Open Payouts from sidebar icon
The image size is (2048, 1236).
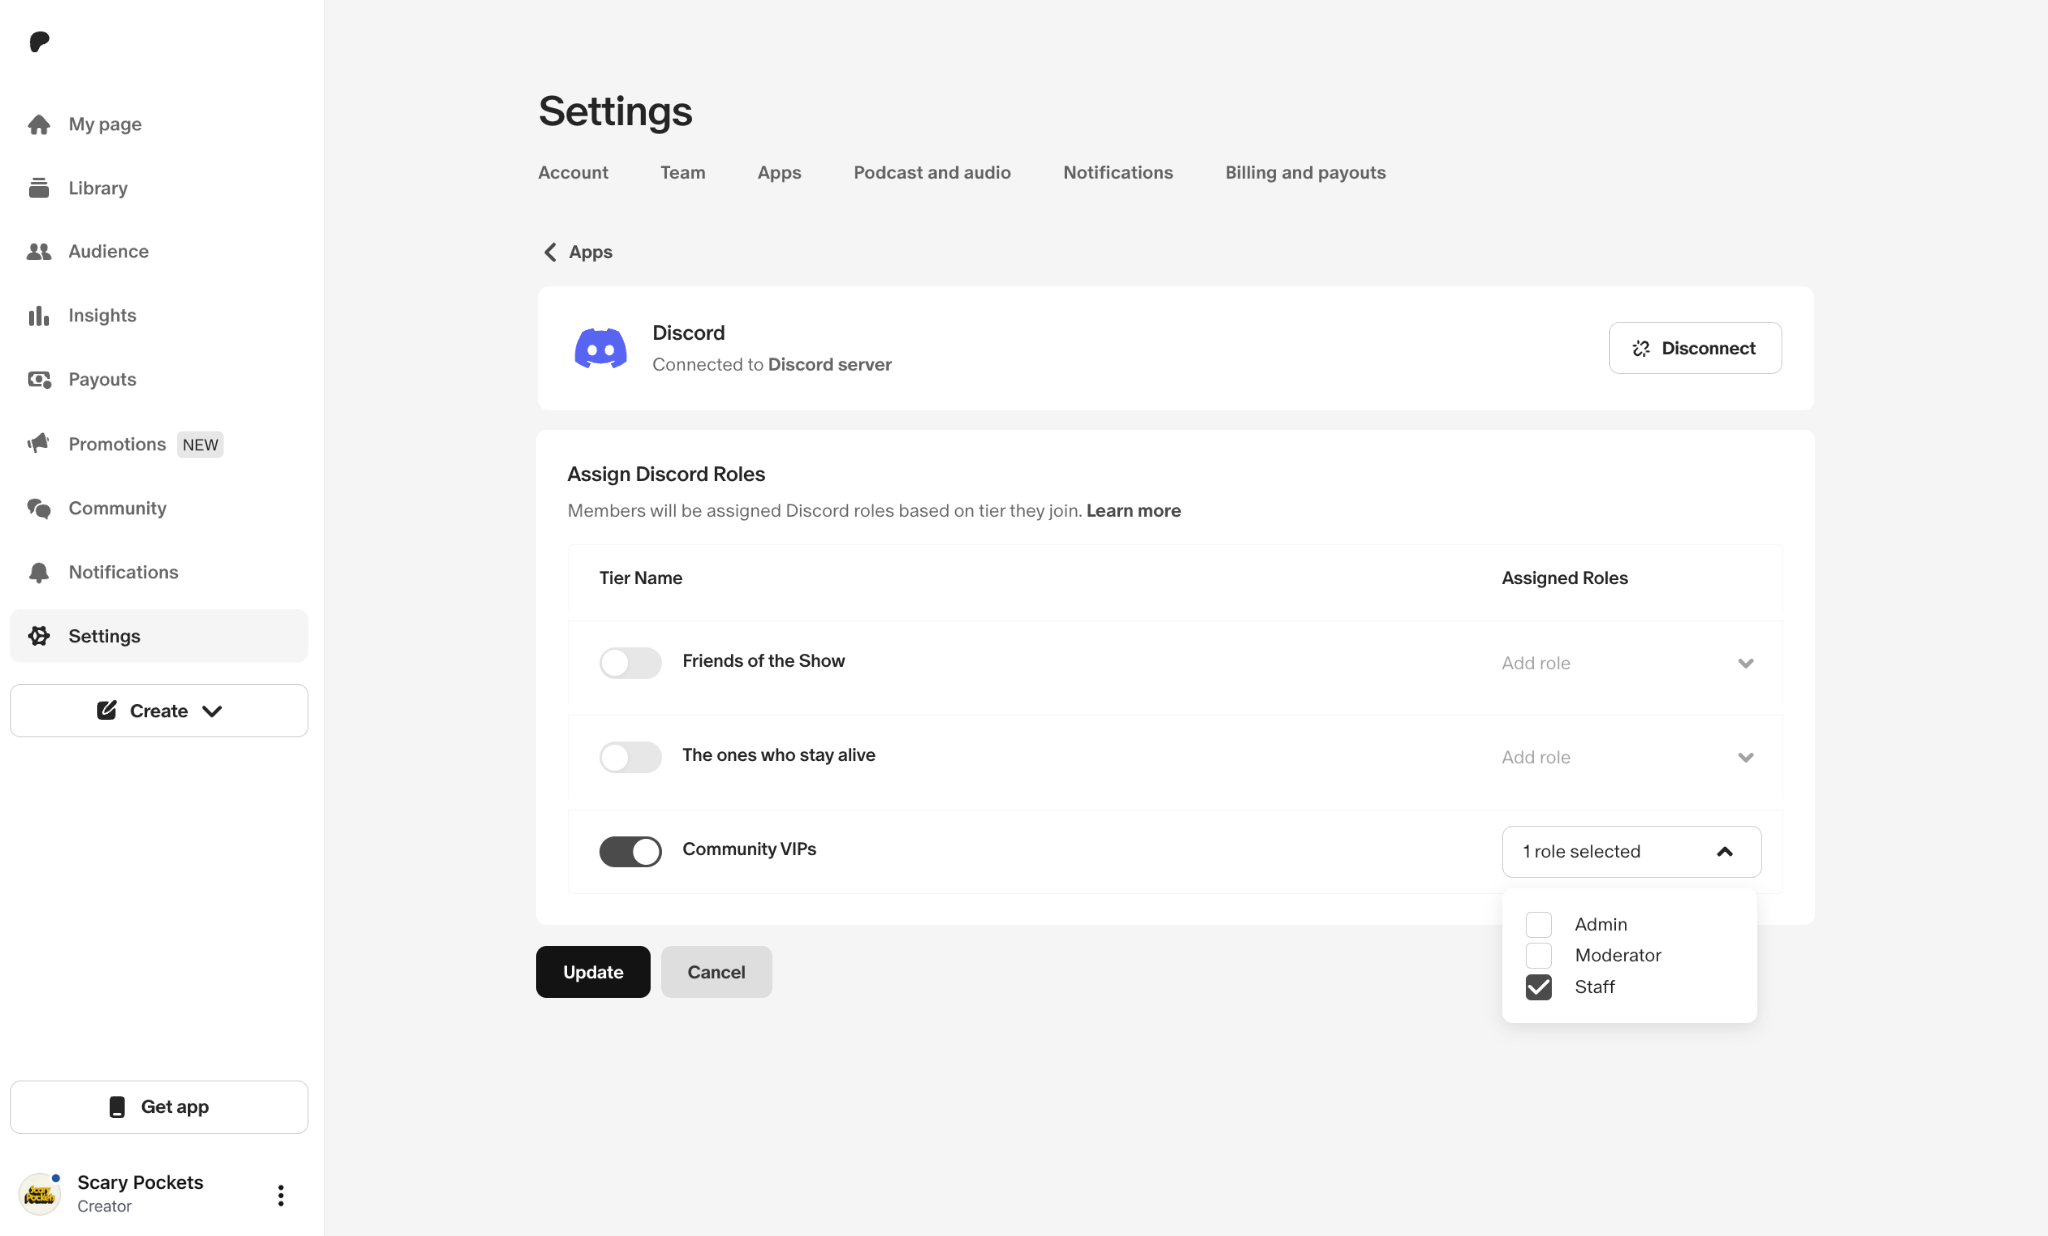[x=39, y=379]
